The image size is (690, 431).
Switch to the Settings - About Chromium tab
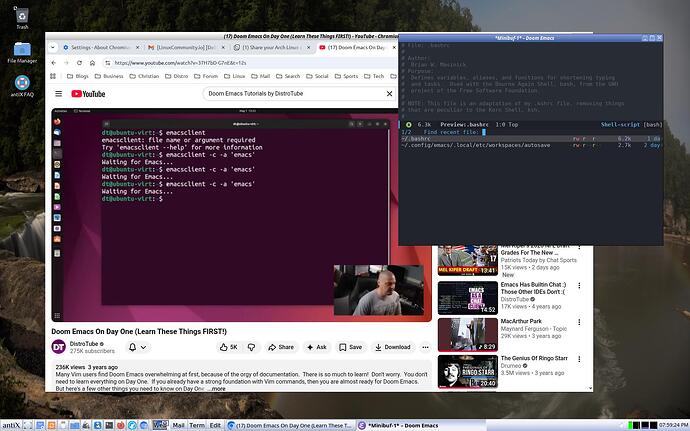point(101,47)
